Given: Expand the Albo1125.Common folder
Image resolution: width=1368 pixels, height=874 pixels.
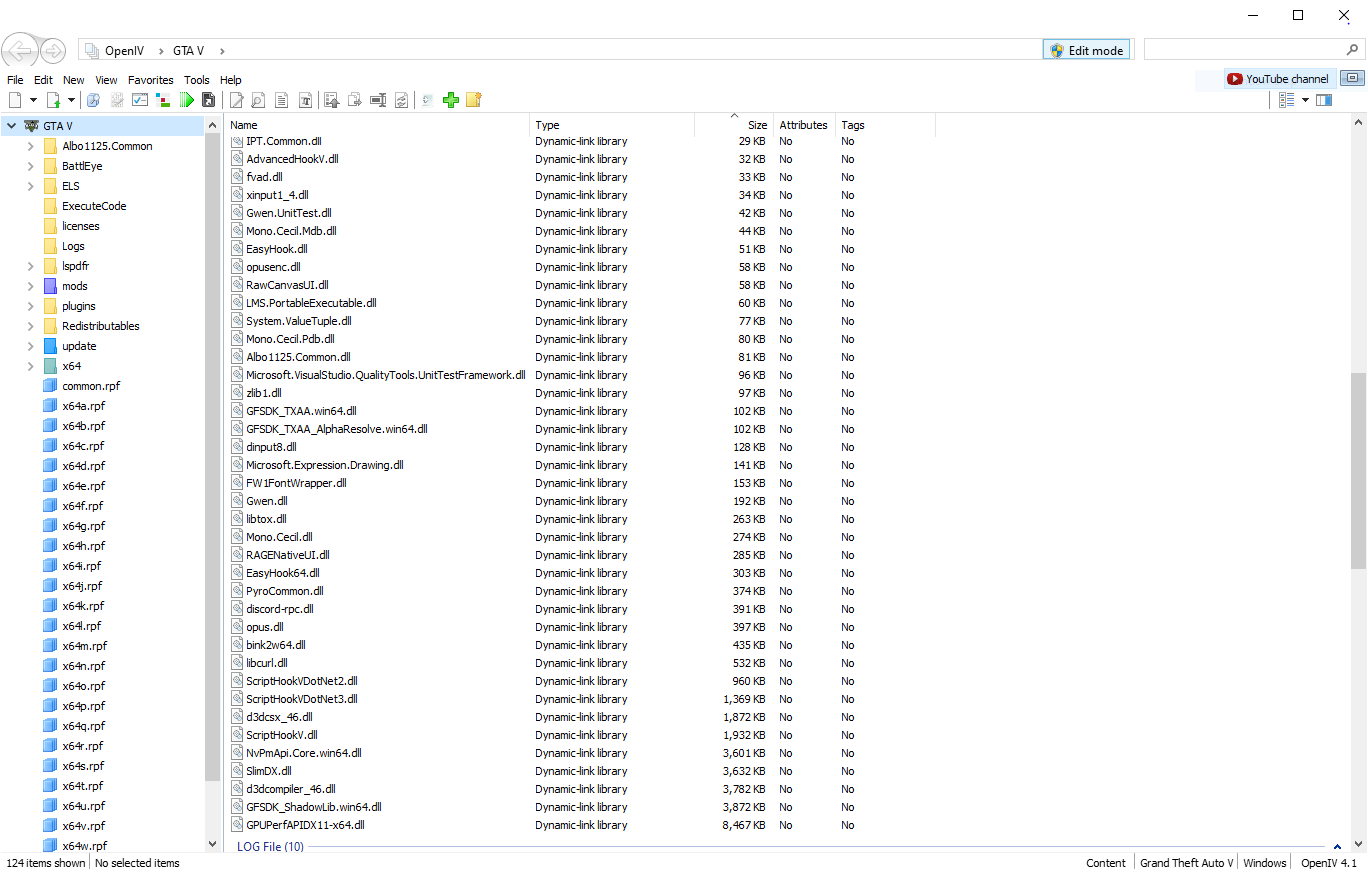Looking at the screenshot, I should (x=31, y=146).
